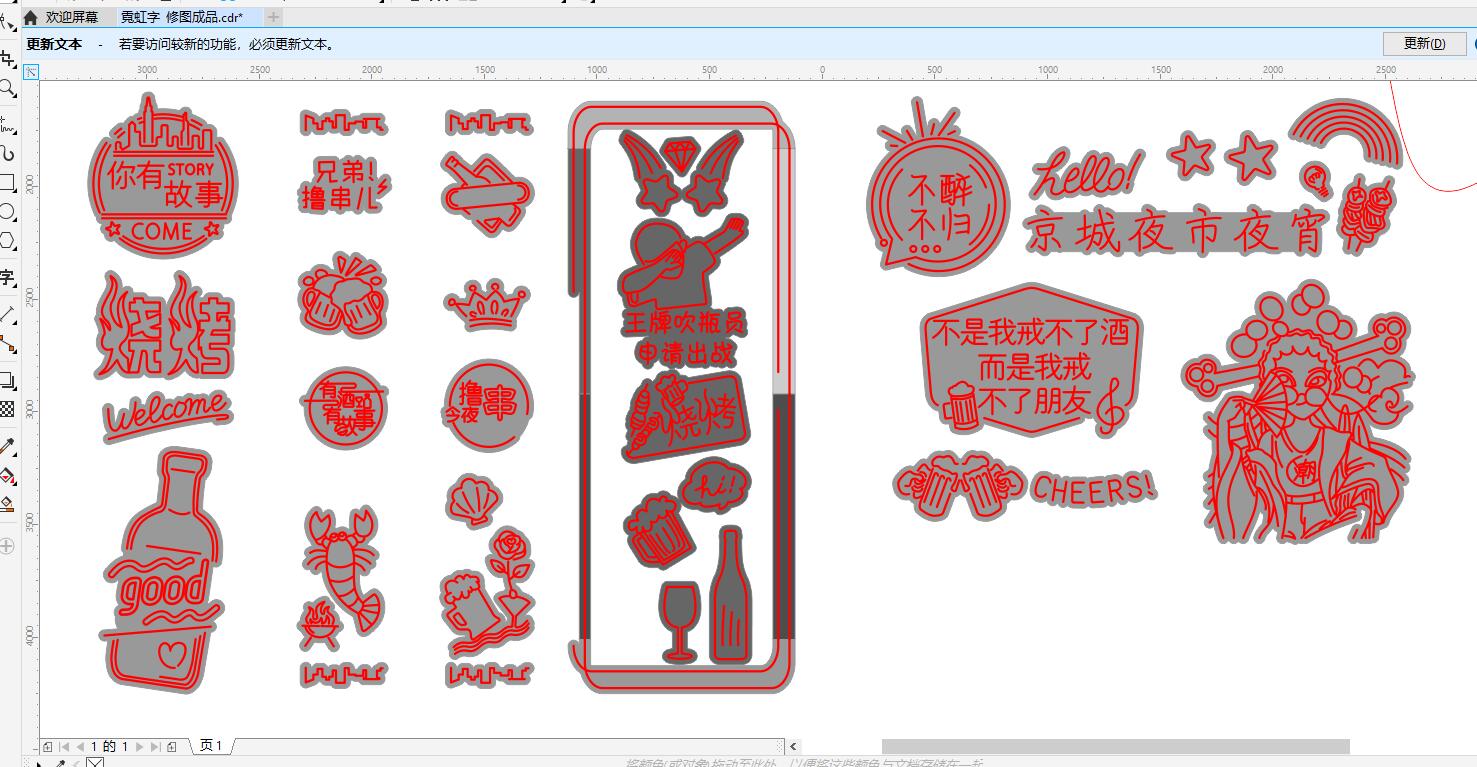Click the no-color X swatch at bottom
1477x767 pixels.
tap(95, 763)
